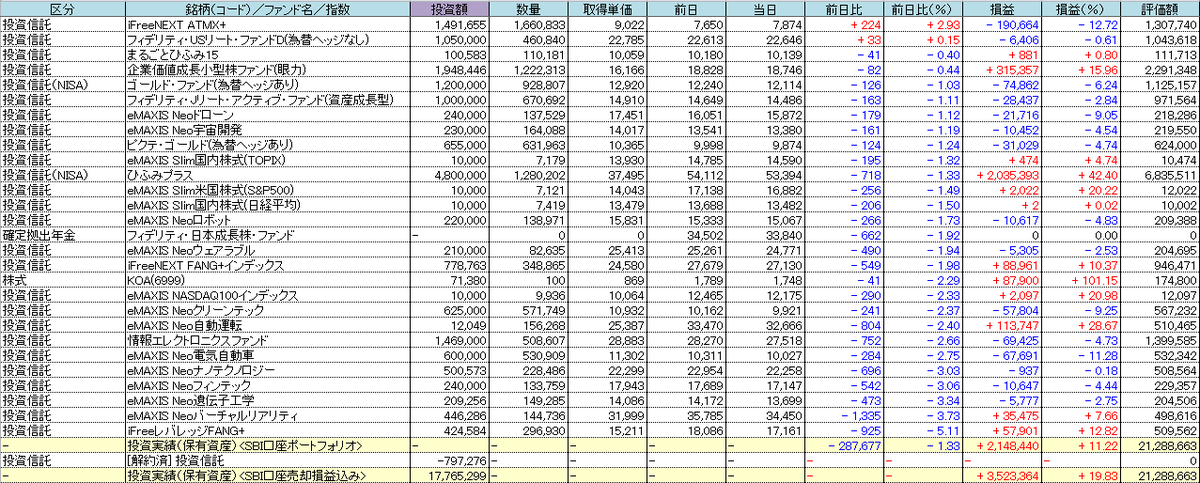Image resolution: width=1200 pixels, height=483 pixels.
Task: Select investment amount 4,800,000 cell
Action: tap(451, 176)
